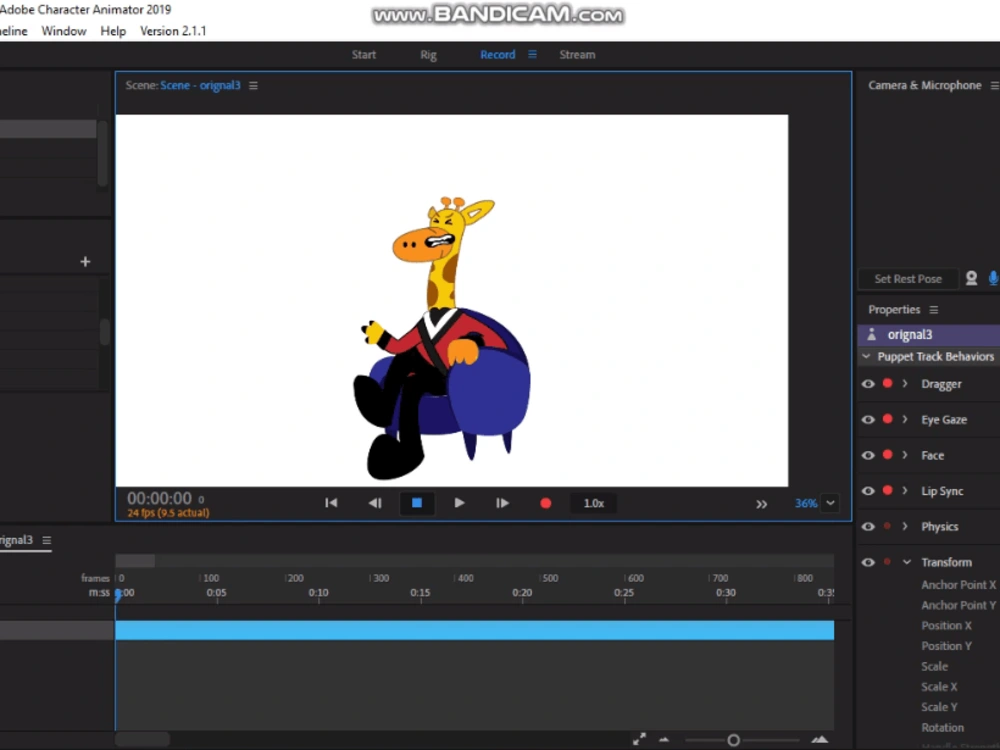Toggle the microphone input icon

(x=993, y=278)
